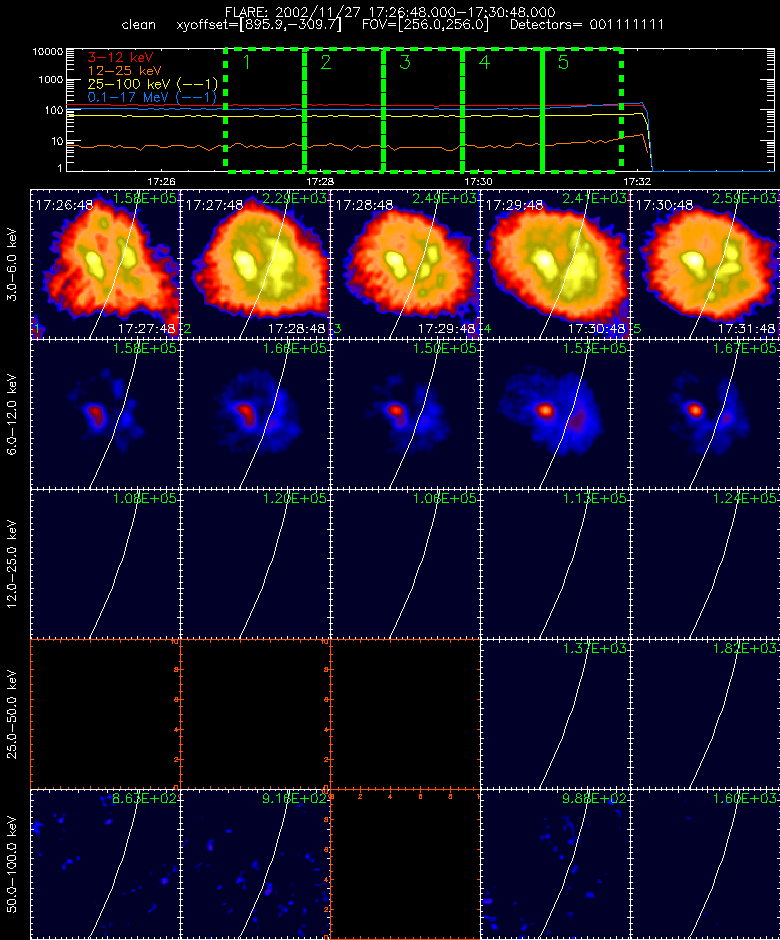
Task: Select 25.0-50.0 keV panel labeled 1.37E+03
Action: 555,714
